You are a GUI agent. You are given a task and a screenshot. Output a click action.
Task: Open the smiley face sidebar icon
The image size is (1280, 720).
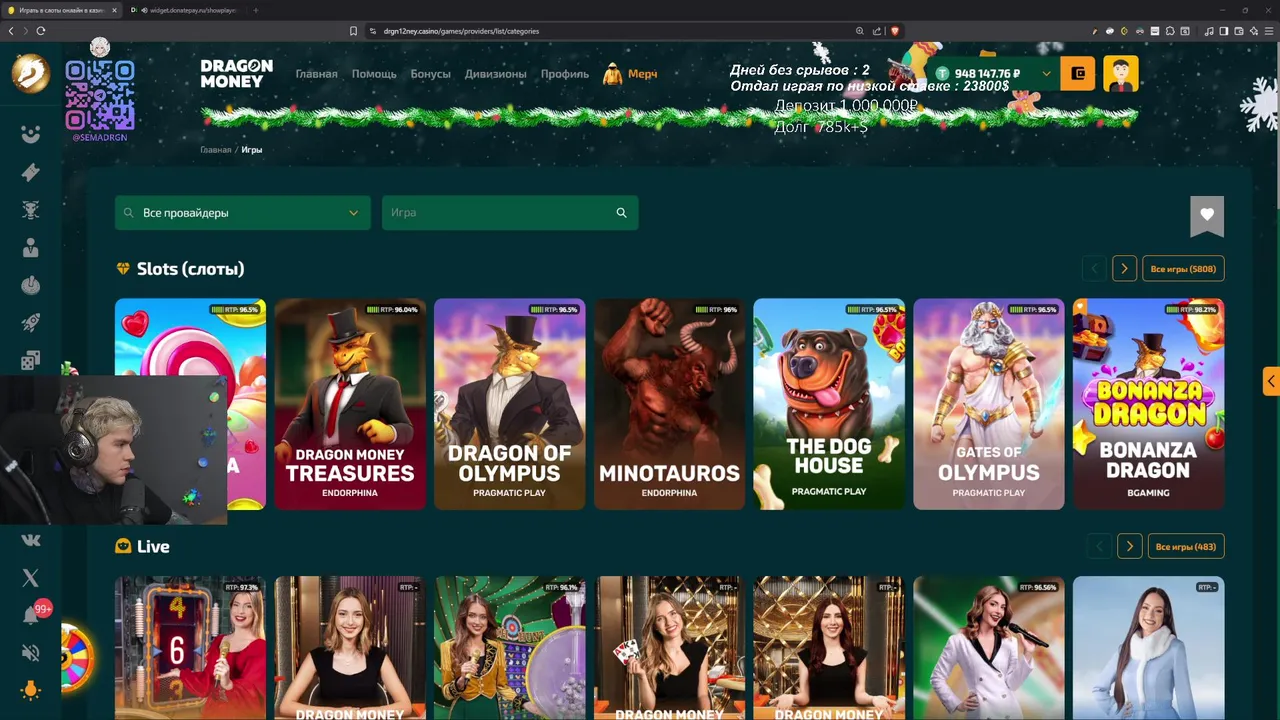tap(31, 134)
